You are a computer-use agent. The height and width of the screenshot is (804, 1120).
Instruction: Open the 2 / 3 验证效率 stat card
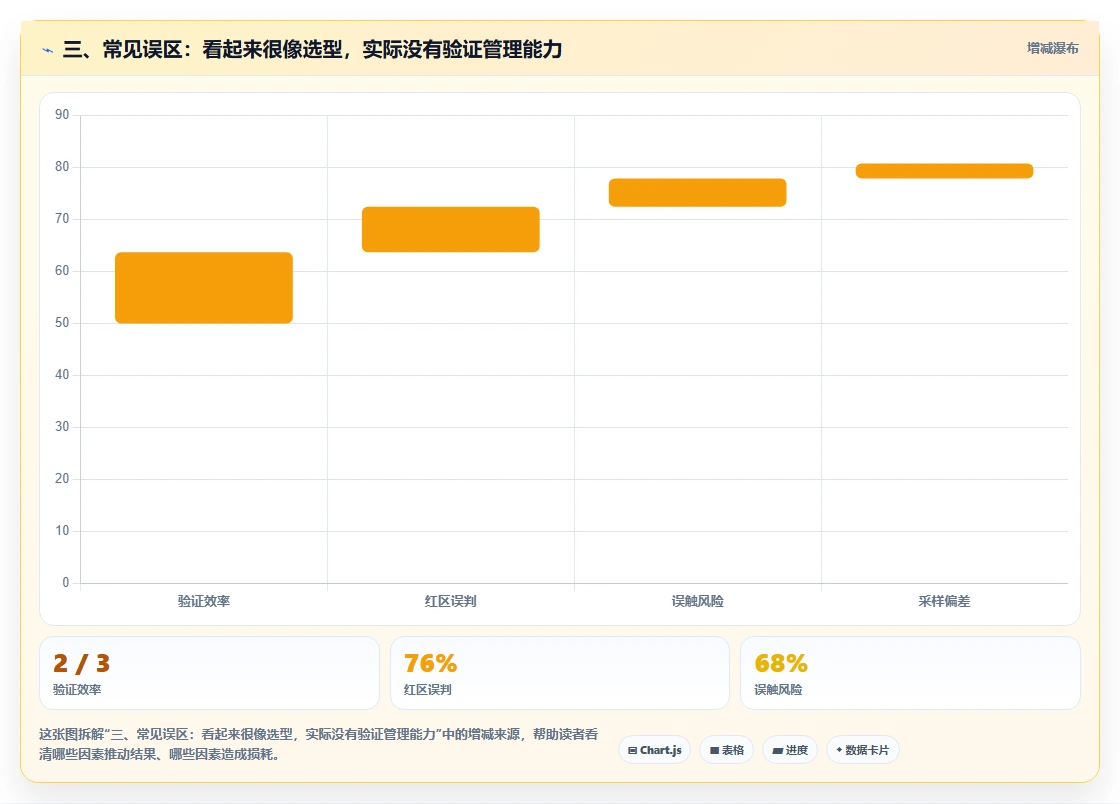(209, 673)
